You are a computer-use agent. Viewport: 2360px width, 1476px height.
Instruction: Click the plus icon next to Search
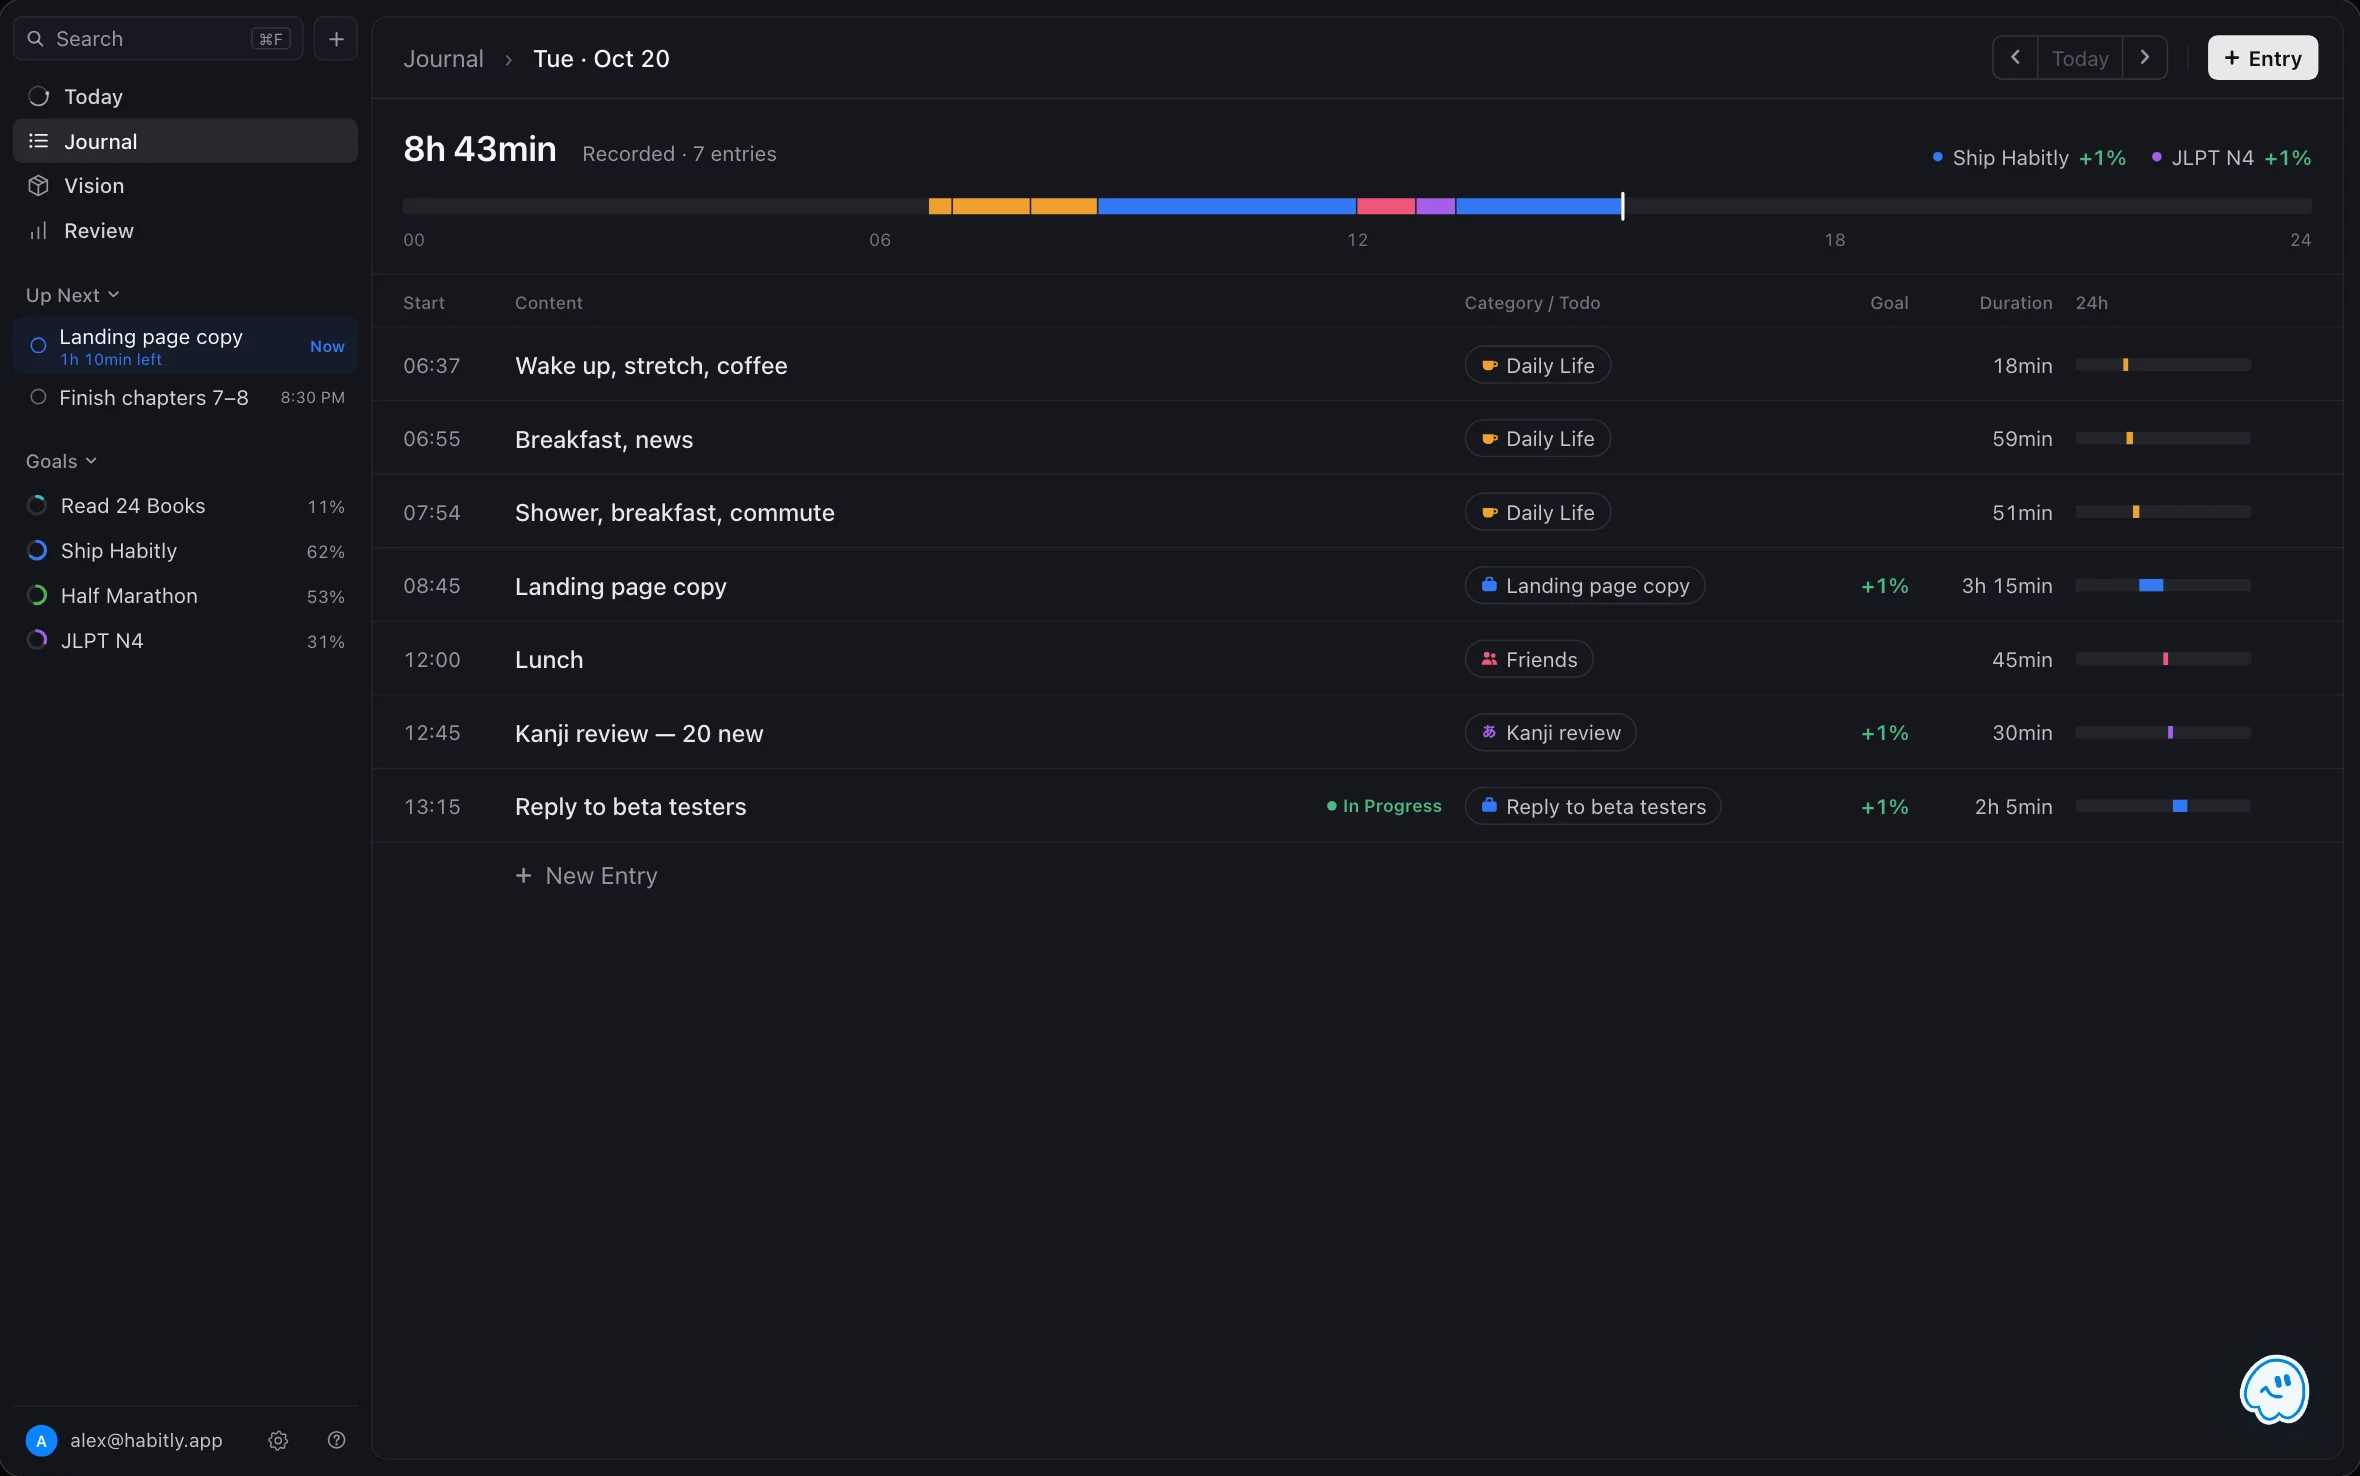(336, 39)
